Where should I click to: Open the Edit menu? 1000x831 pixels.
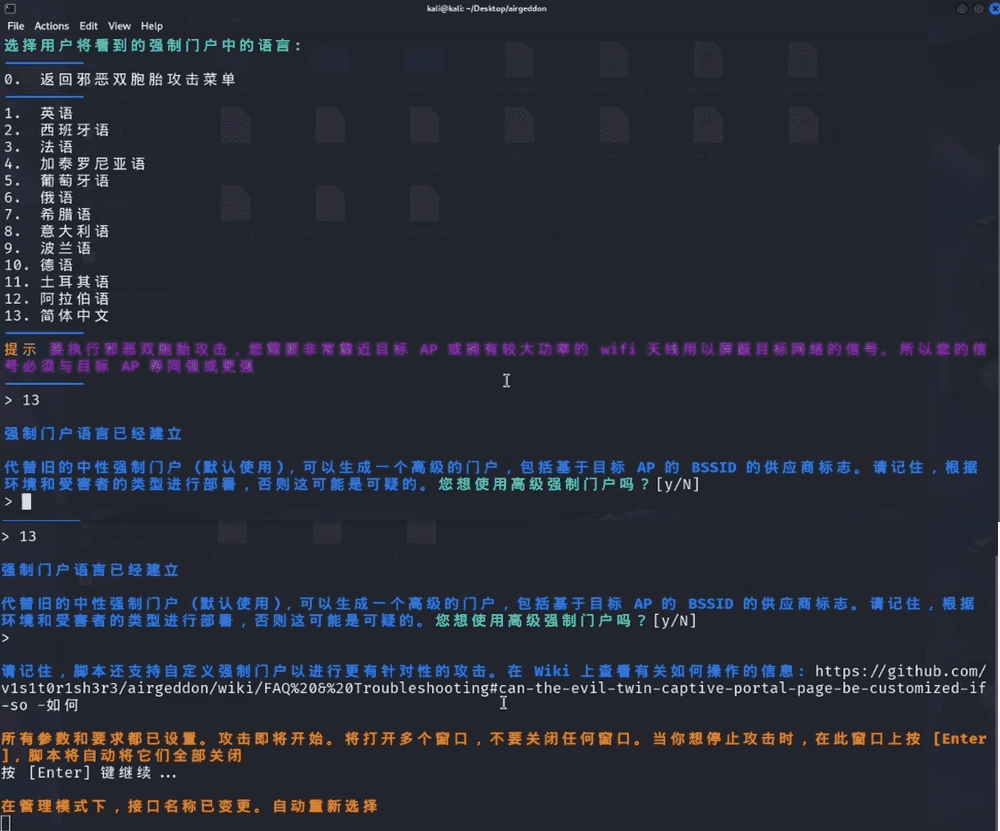click(89, 26)
